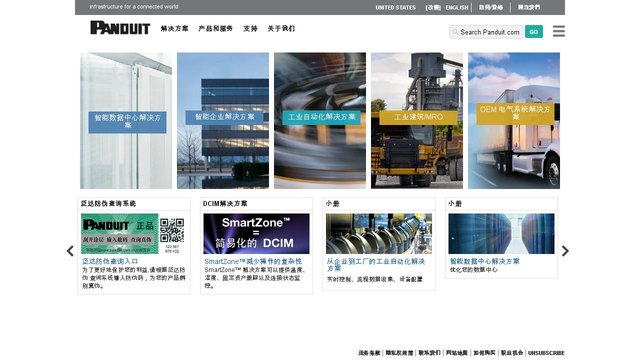The height and width of the screenshot is (360, 640).
Task: Click the 优化您的数据中心 description text
Action: [x=473, y=270]
